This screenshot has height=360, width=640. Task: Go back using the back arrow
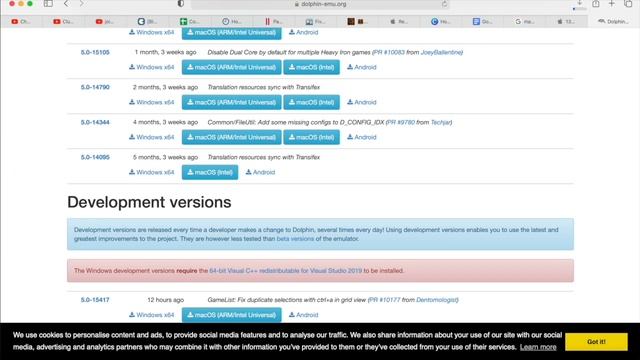[x=66, y=4]
